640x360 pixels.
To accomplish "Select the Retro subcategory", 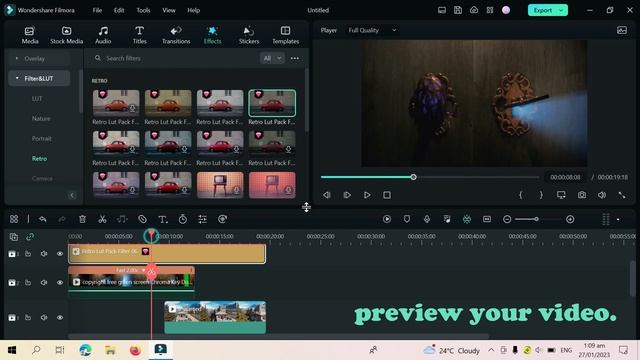I will tap(39, 158).
